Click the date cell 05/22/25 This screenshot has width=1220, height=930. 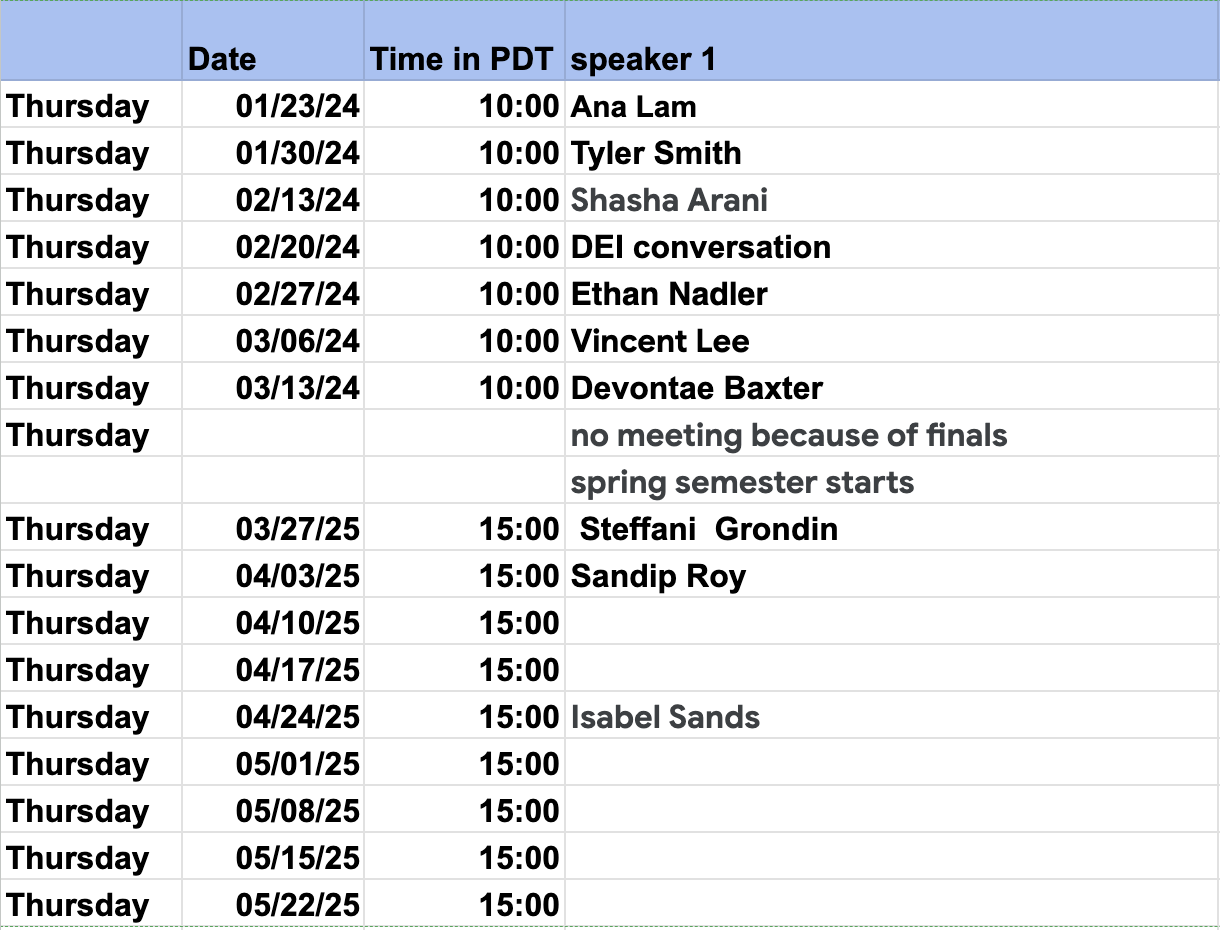pyautogui.click(x=297, y=905)
